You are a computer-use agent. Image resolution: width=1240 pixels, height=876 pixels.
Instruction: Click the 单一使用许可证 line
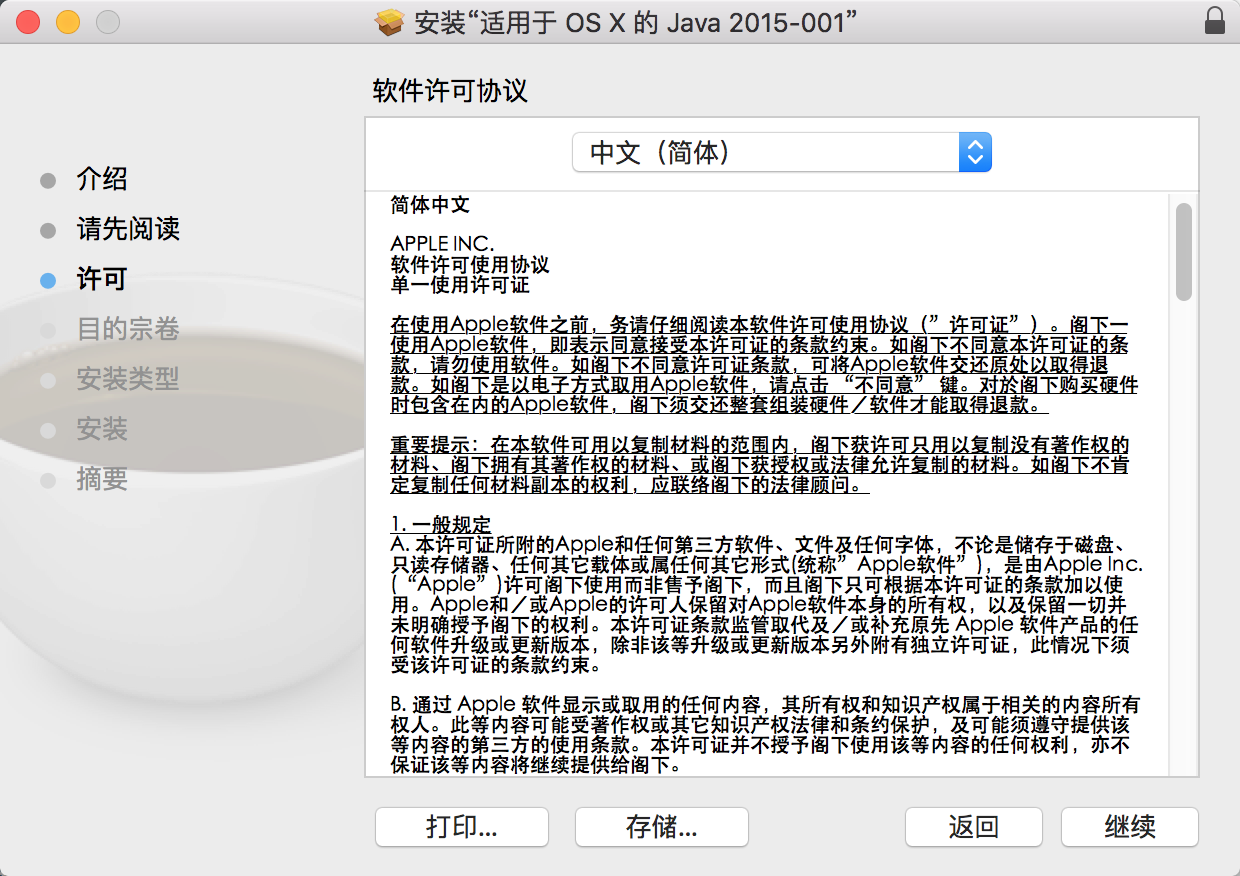pyautogui.click(x=460, y=285)
